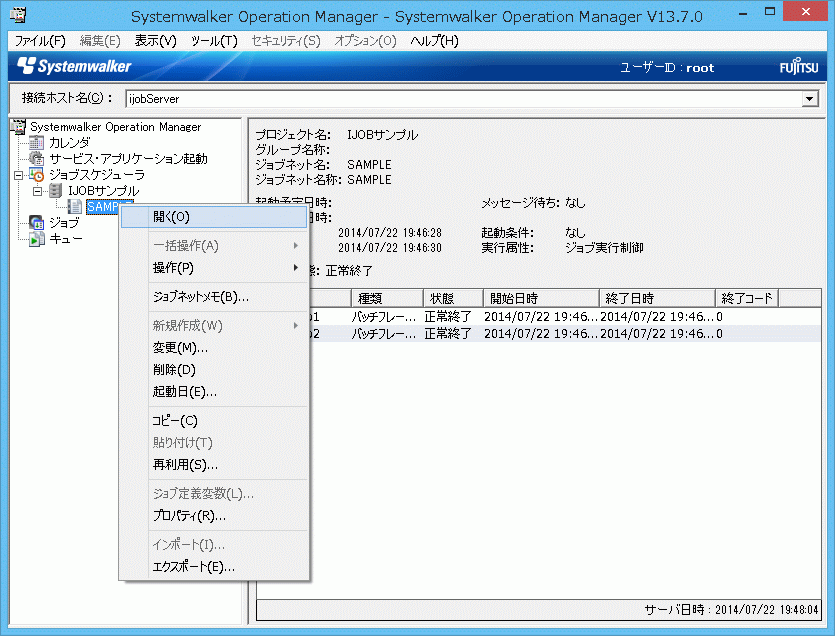This screenshot has width=835, height=636.
Task: Open the ツール(T) menu
Action: click(x=214, y=41)
